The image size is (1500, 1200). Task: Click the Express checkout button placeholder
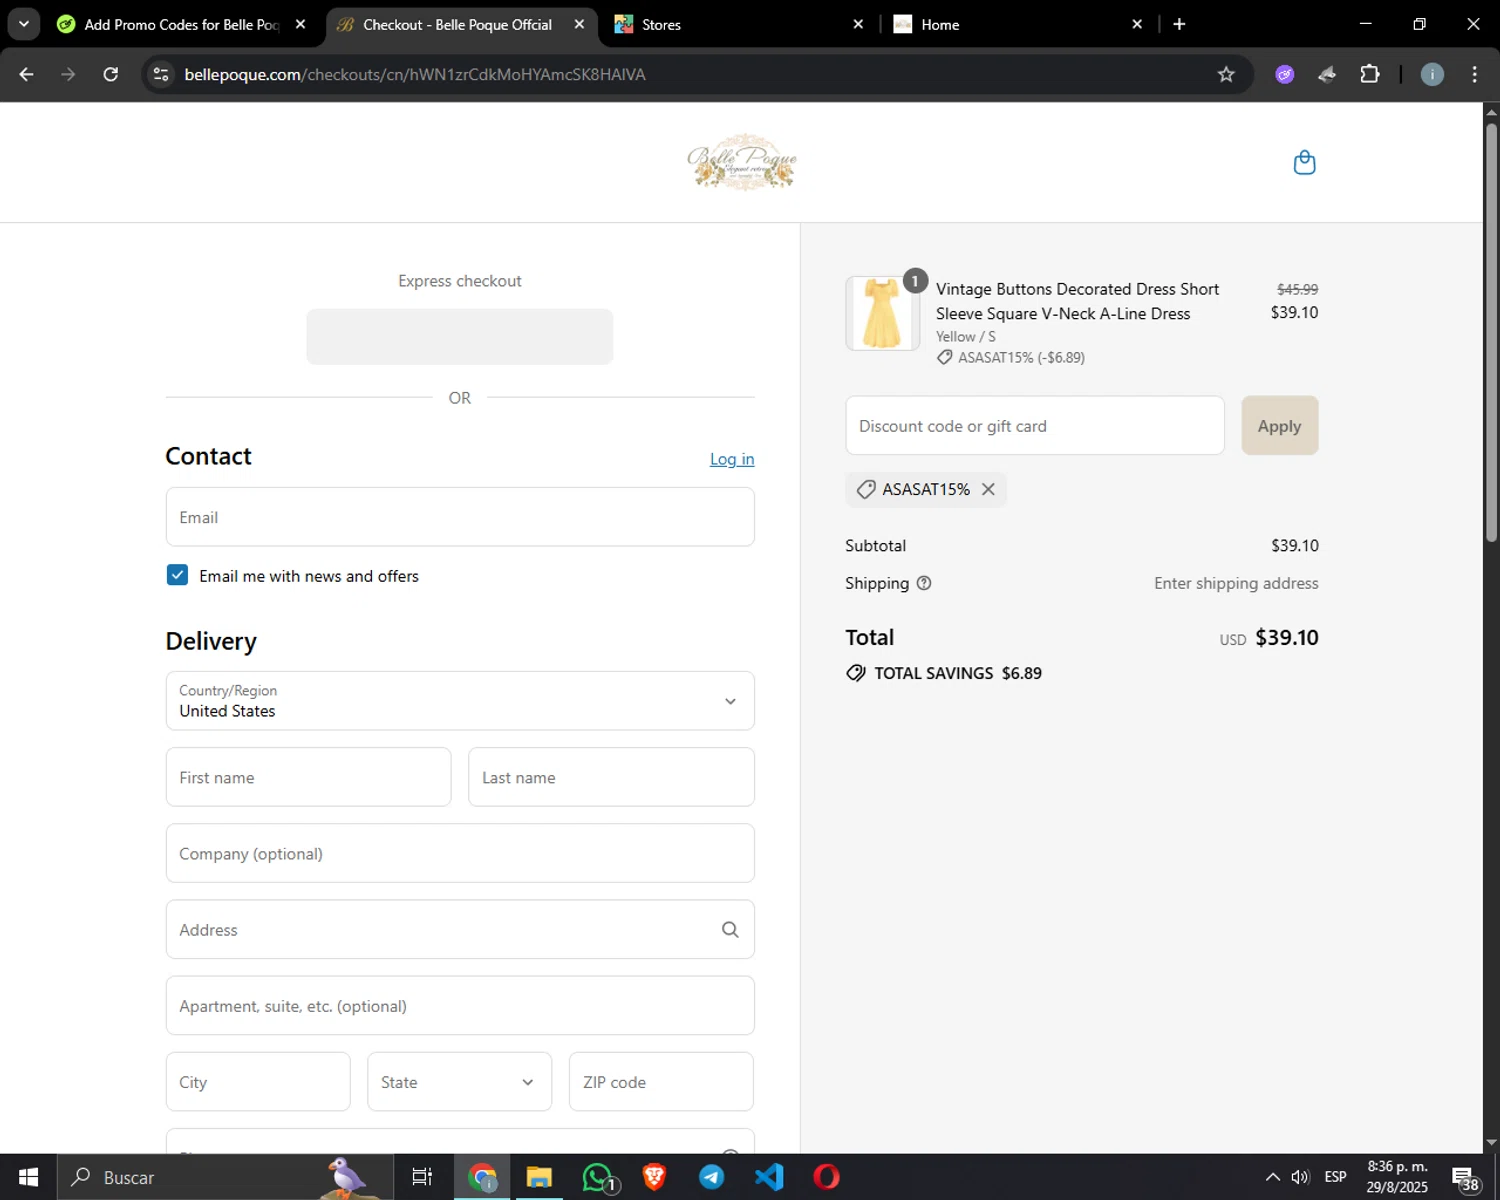460,337
